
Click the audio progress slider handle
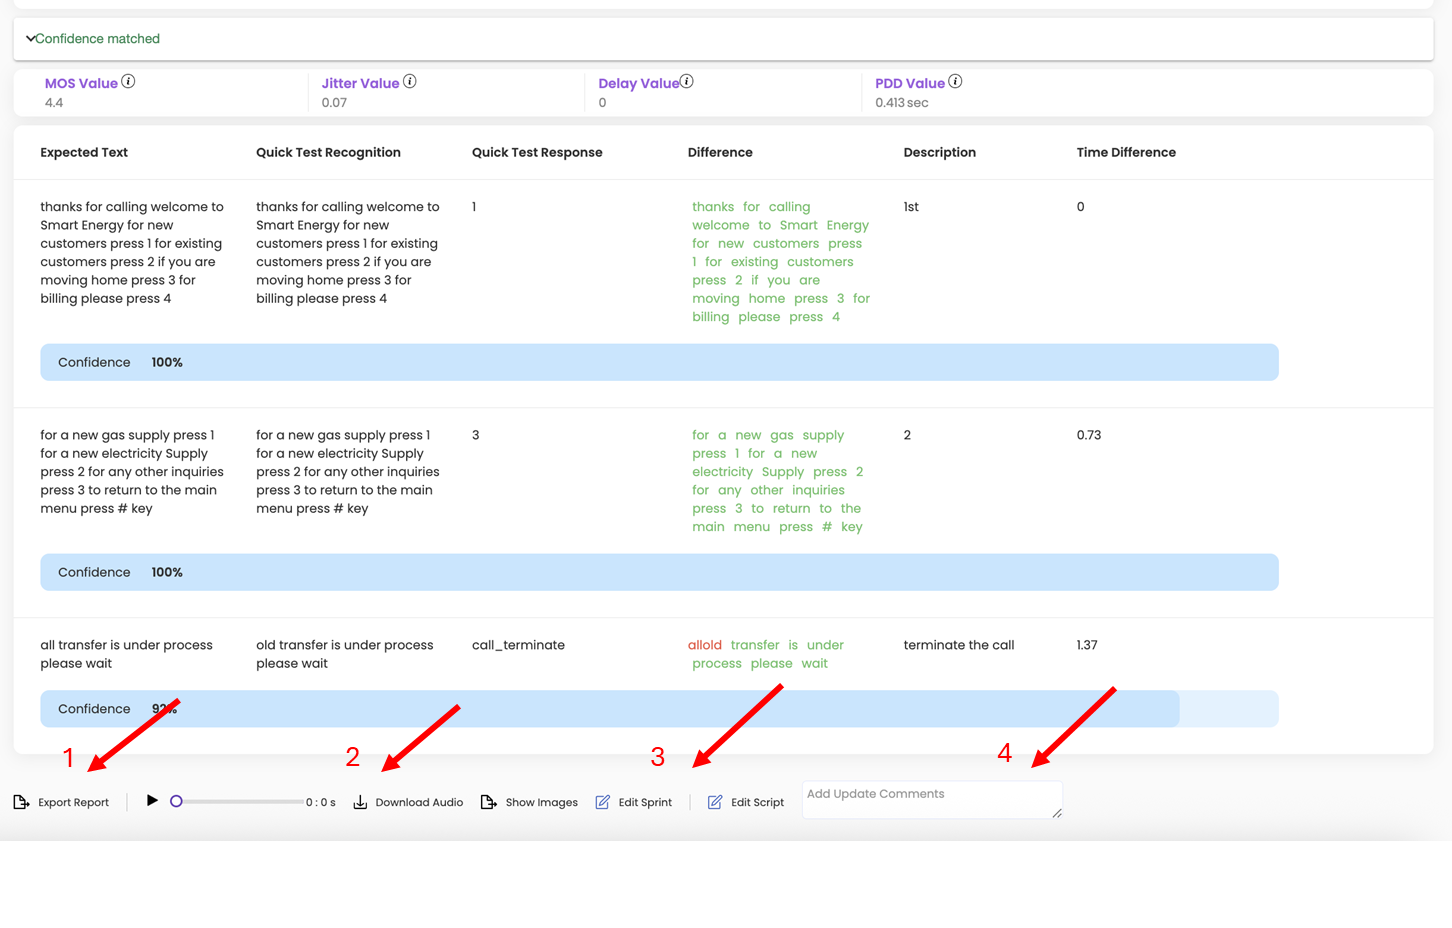point(176,801)
